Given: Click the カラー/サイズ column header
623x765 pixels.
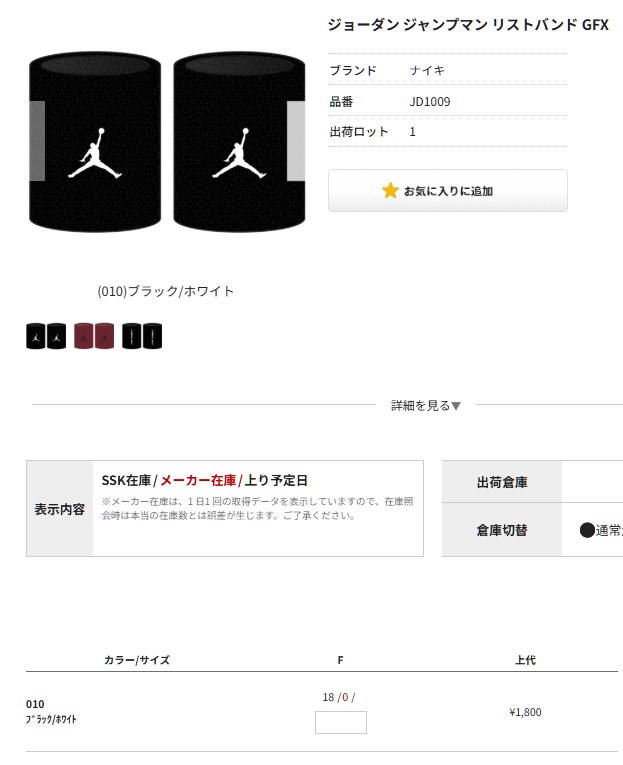Looking at the screenshot, I should tap(137, 660).
